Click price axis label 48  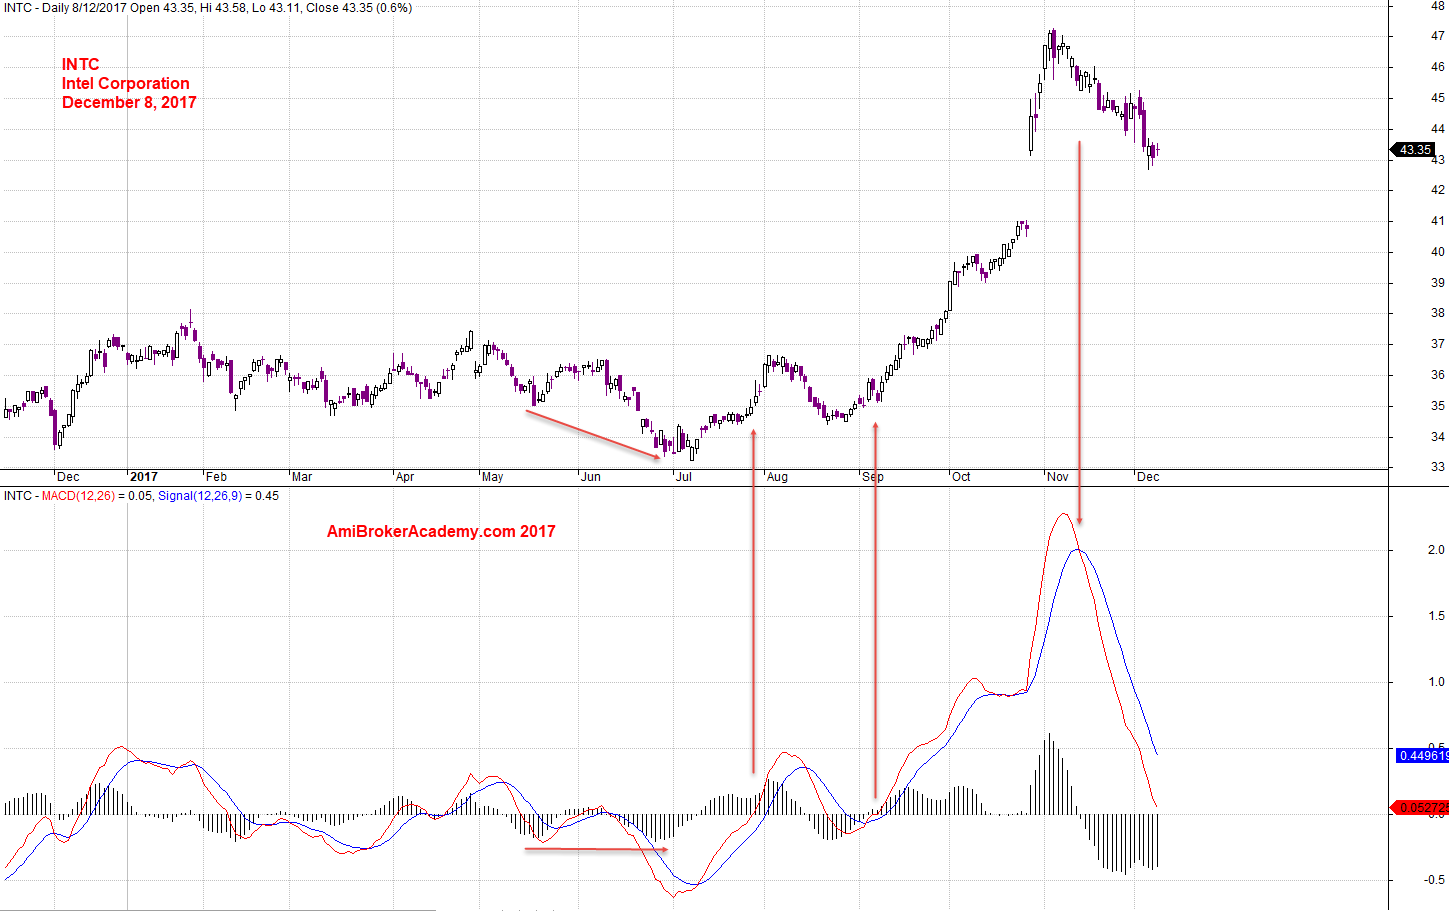[1438, 6]
